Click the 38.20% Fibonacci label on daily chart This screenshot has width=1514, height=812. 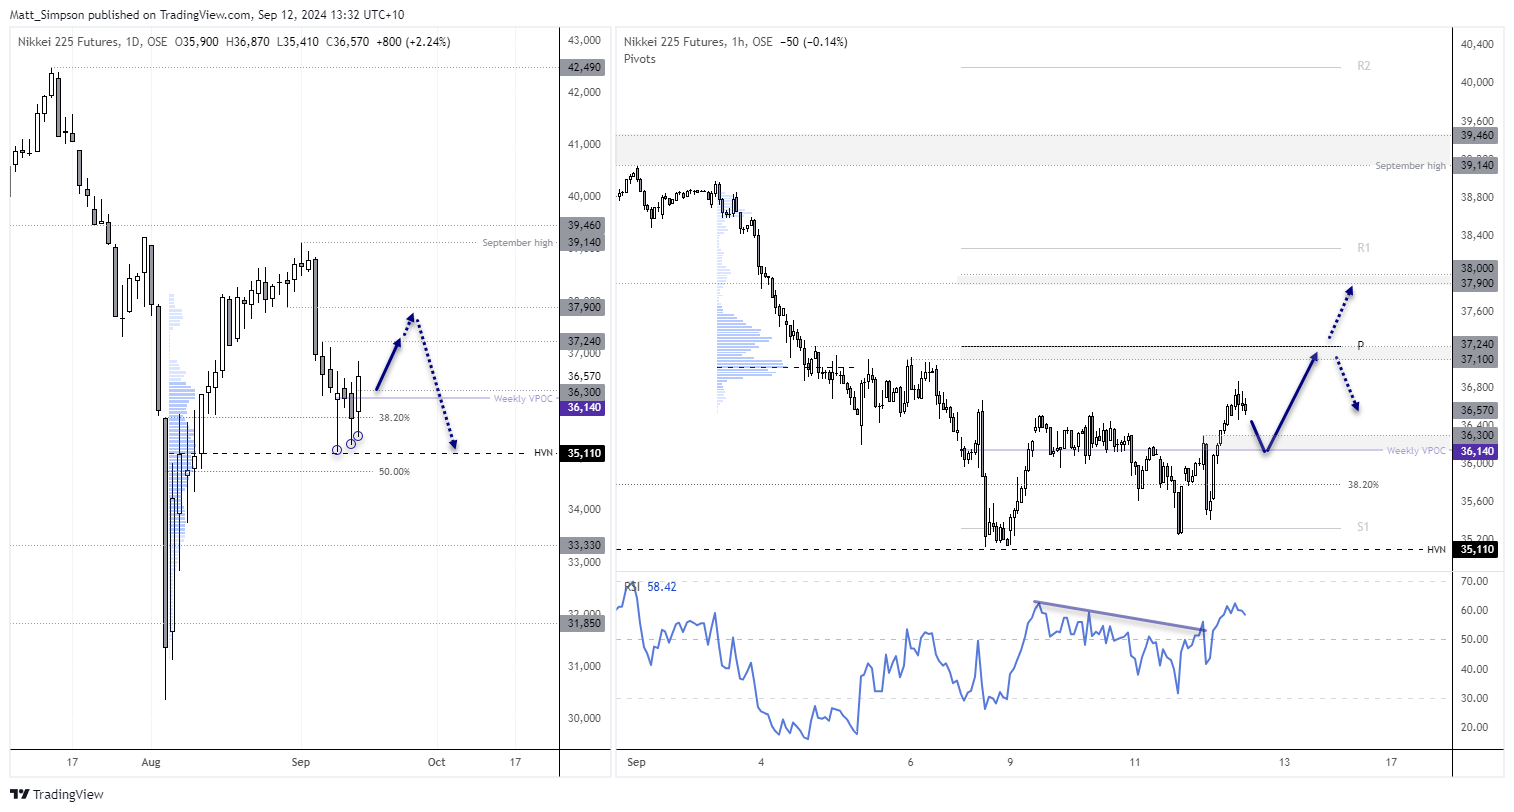394,418
